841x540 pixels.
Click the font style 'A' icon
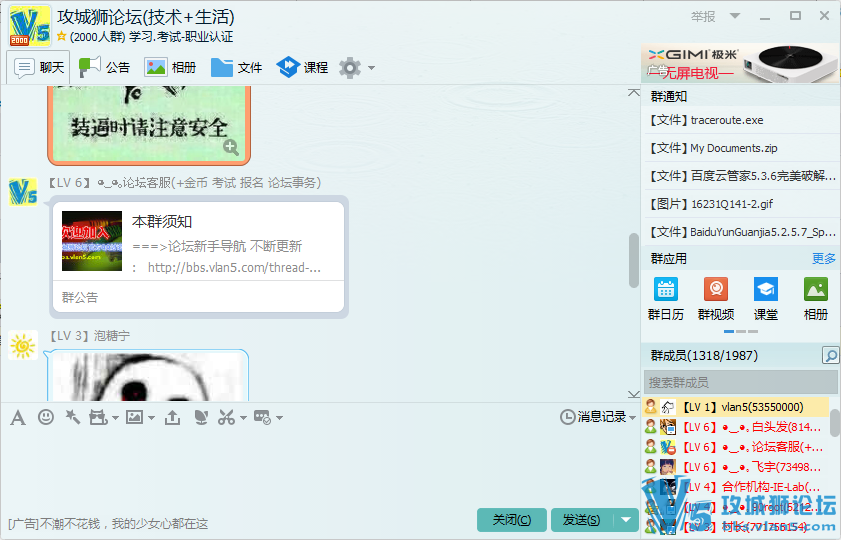[18, 417]
